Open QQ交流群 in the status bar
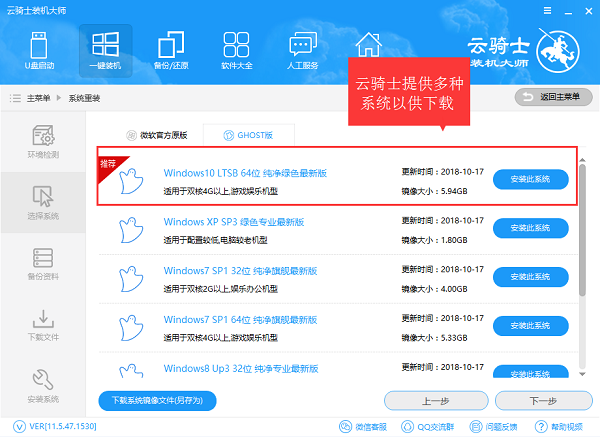The width and height of the screenshot is (600, 437). pyautogui.click(x=428, y=427)
